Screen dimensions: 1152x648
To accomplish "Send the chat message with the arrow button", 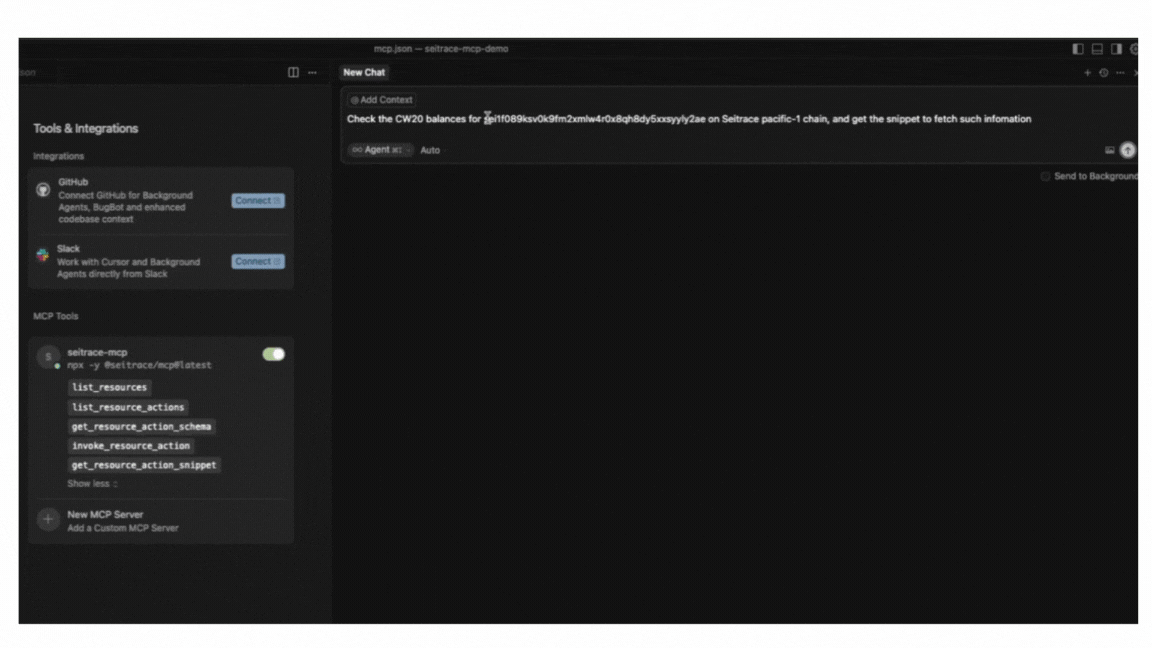I will [x=1127, y=150].
